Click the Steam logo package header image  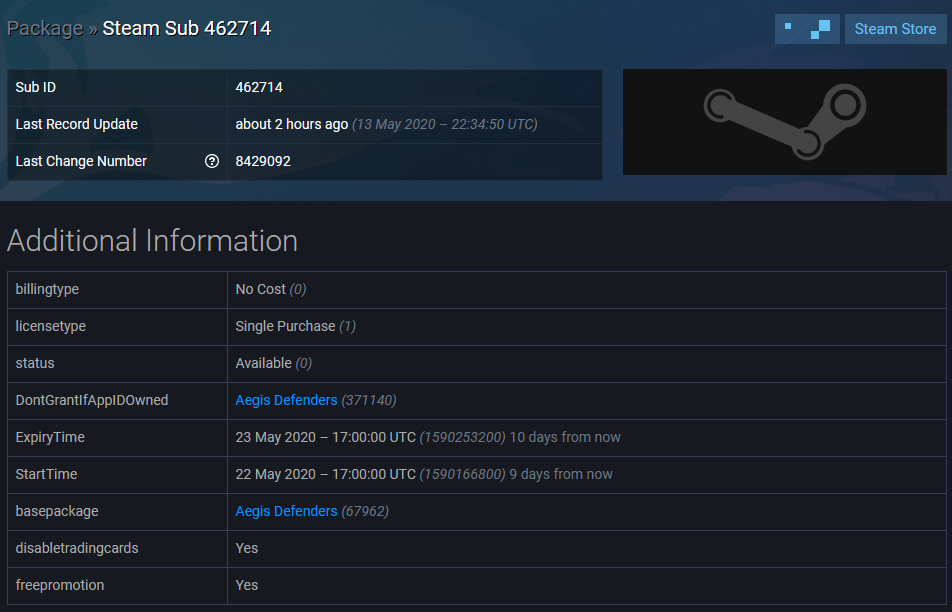click(x=785, y=122)
